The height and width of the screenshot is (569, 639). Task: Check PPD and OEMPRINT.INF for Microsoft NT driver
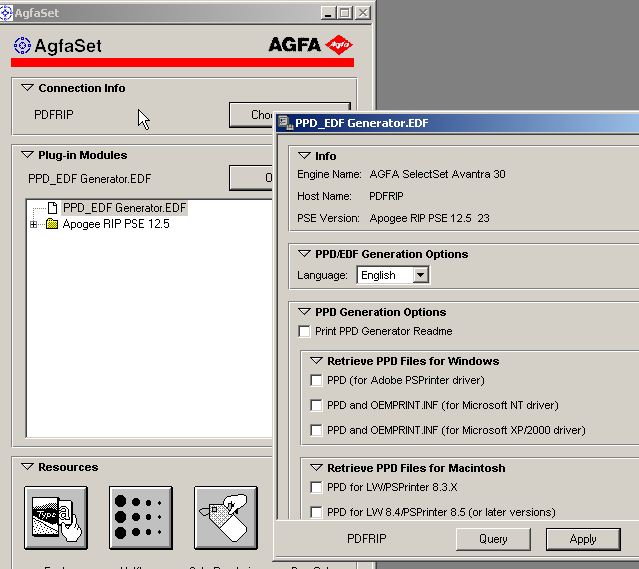(x=316, y=405)
